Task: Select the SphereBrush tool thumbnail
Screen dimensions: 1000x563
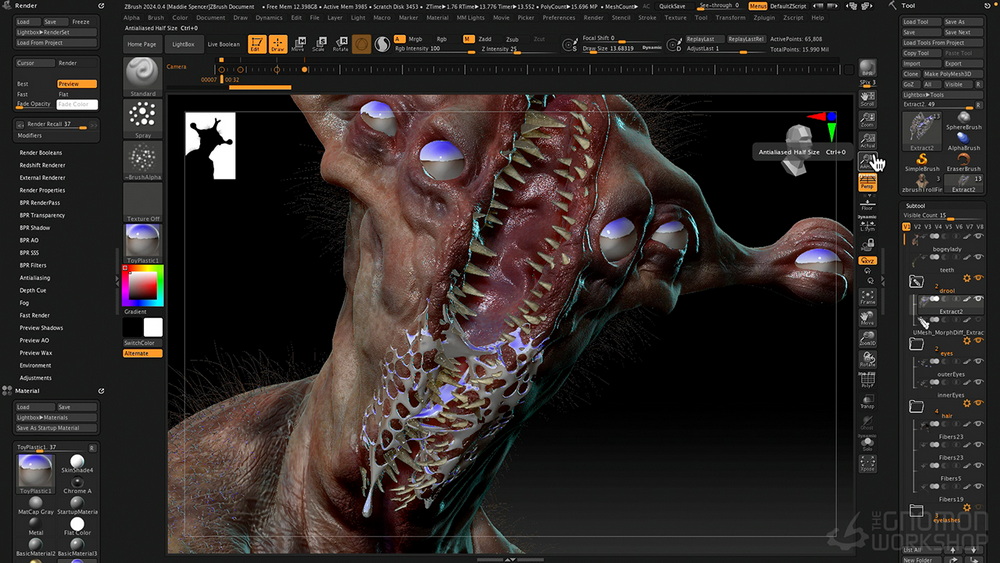Action: click(x=964, y=121)
